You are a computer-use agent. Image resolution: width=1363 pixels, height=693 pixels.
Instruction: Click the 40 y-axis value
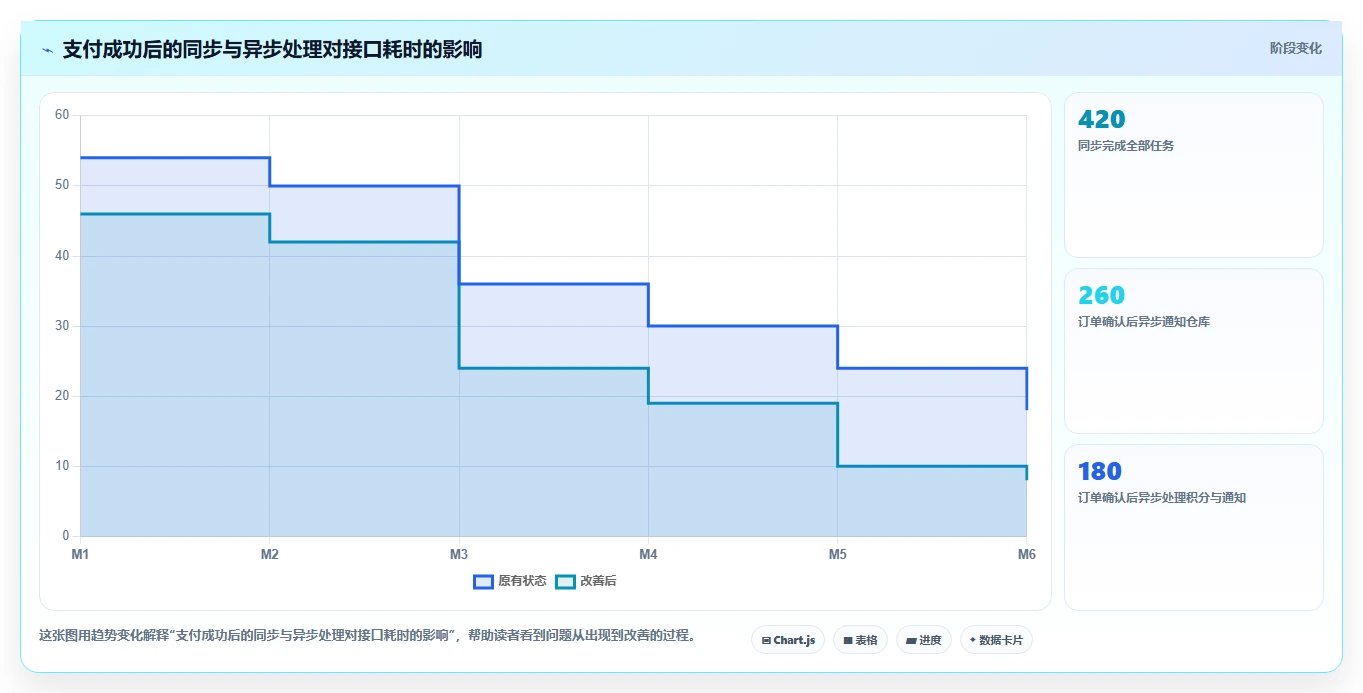pyautogui.click(x=62, y=256)
